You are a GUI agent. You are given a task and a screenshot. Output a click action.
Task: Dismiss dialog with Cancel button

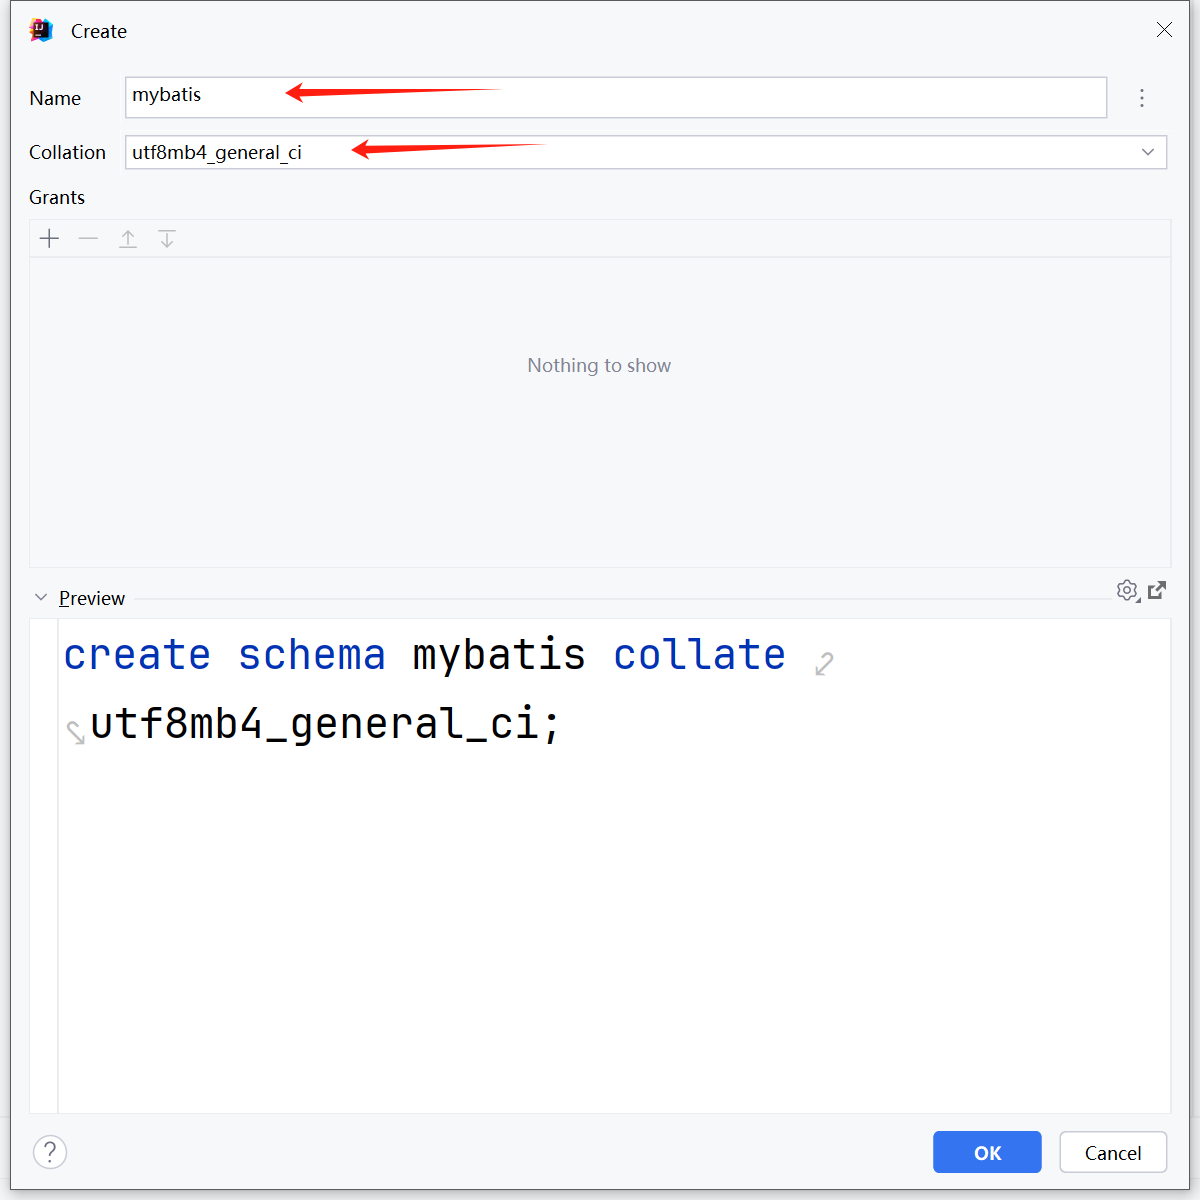pos(1113,1152)
